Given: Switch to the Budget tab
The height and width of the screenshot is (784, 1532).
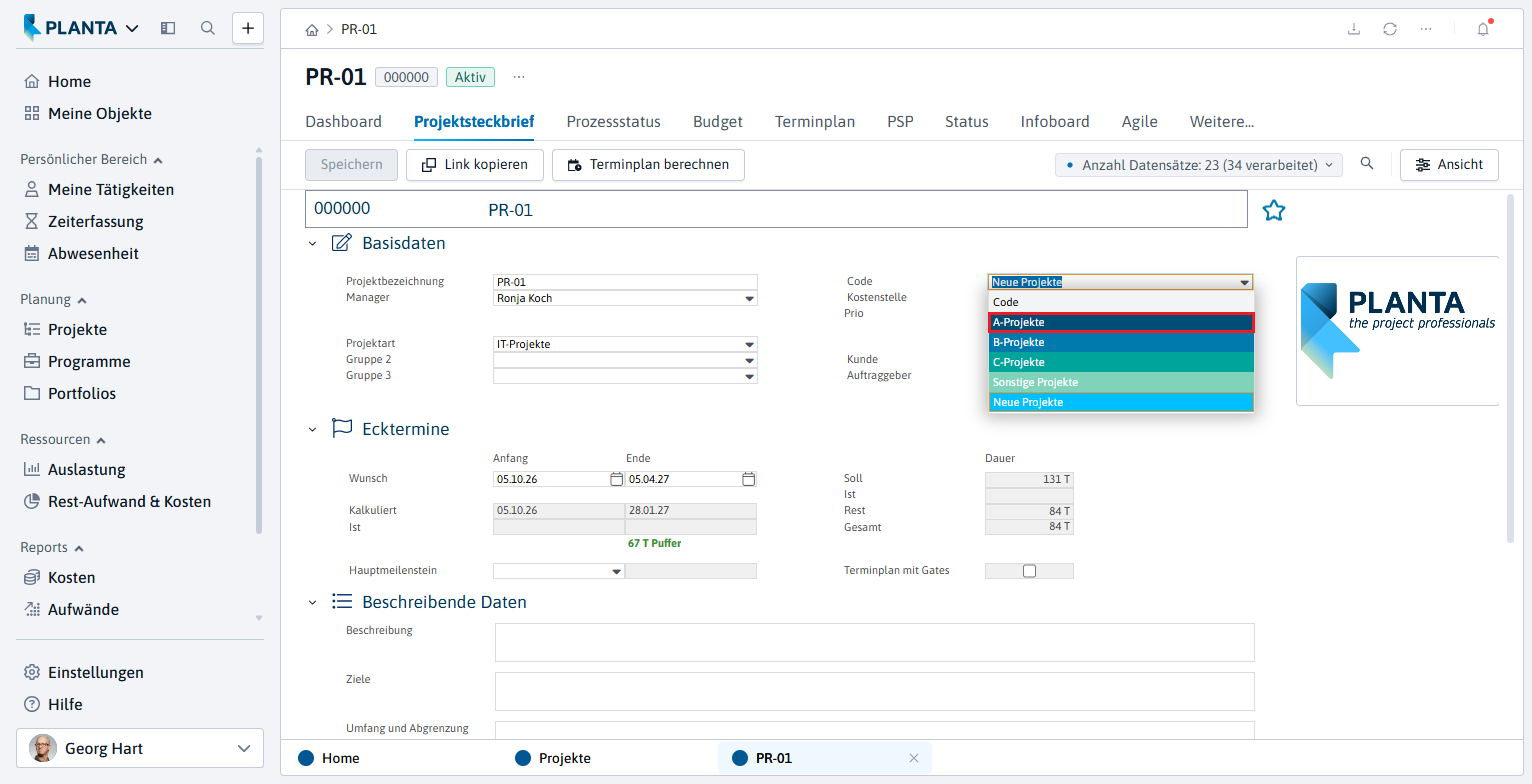Looking at the screenshot, I should tap(718, 122).
